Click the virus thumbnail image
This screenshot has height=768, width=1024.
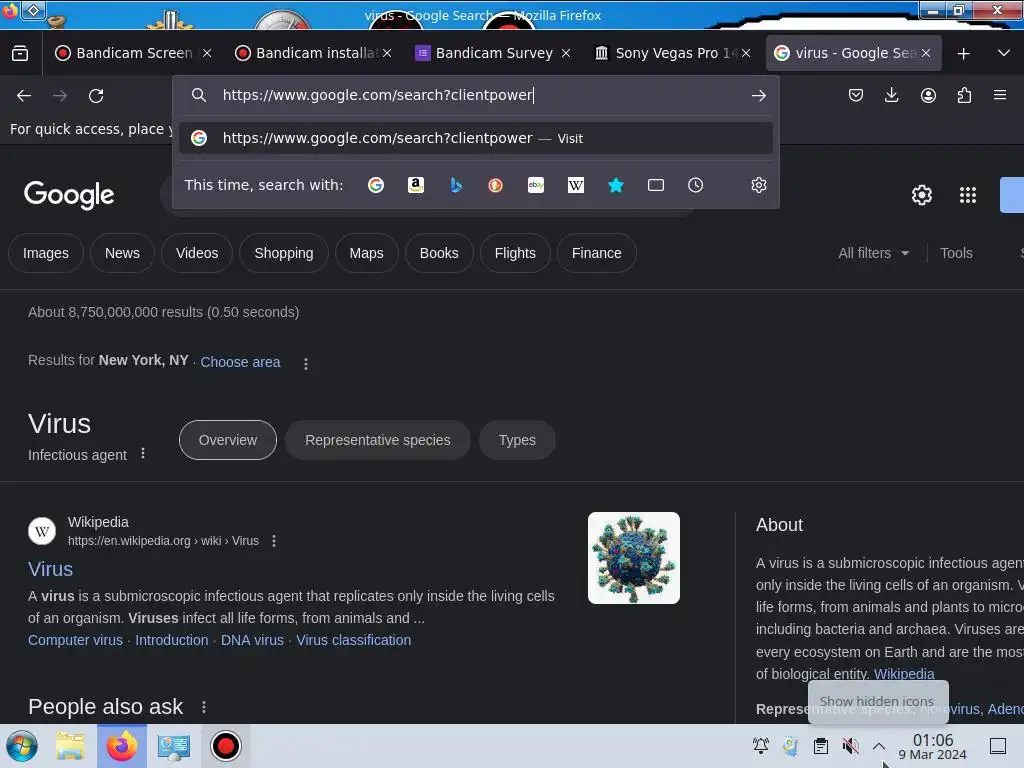point(633,558)
